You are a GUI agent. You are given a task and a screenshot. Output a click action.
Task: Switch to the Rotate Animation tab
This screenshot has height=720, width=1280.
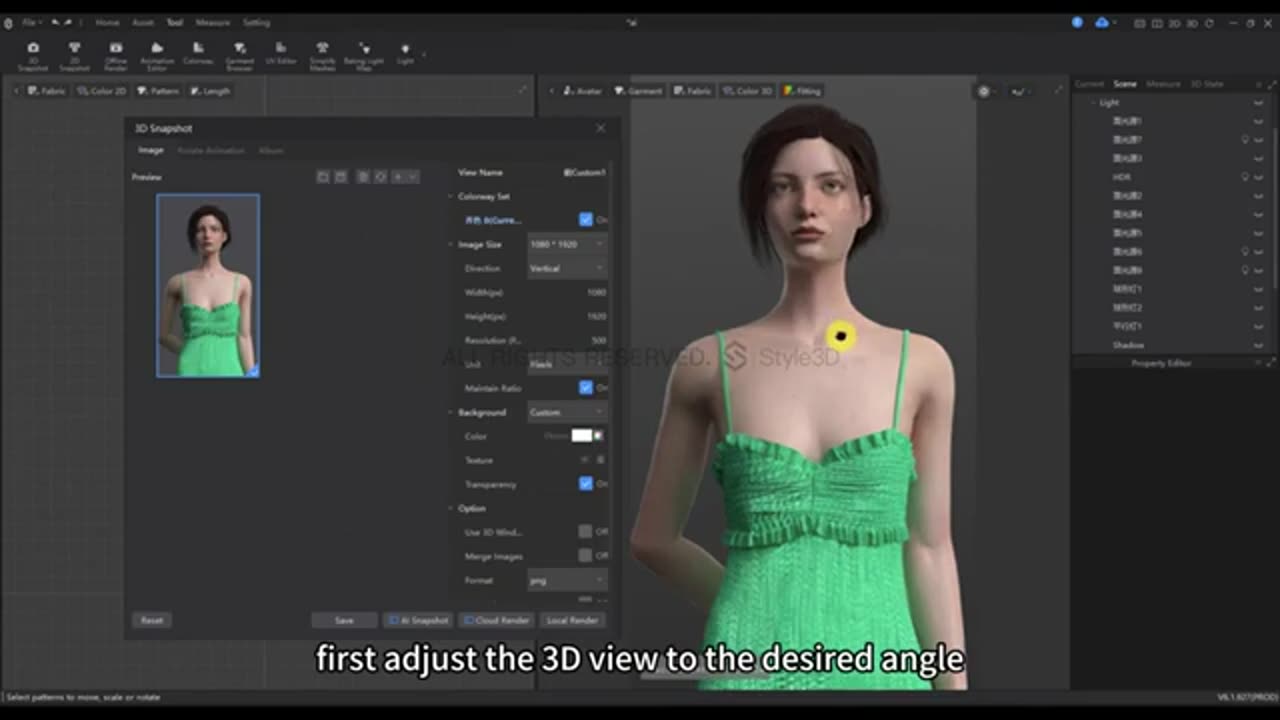click(x=210, y=150)
